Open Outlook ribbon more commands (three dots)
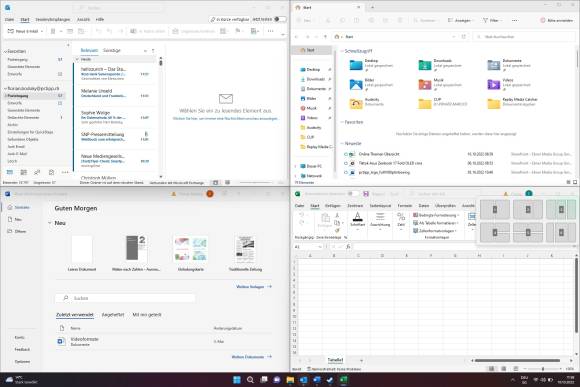 click(270, 31)
